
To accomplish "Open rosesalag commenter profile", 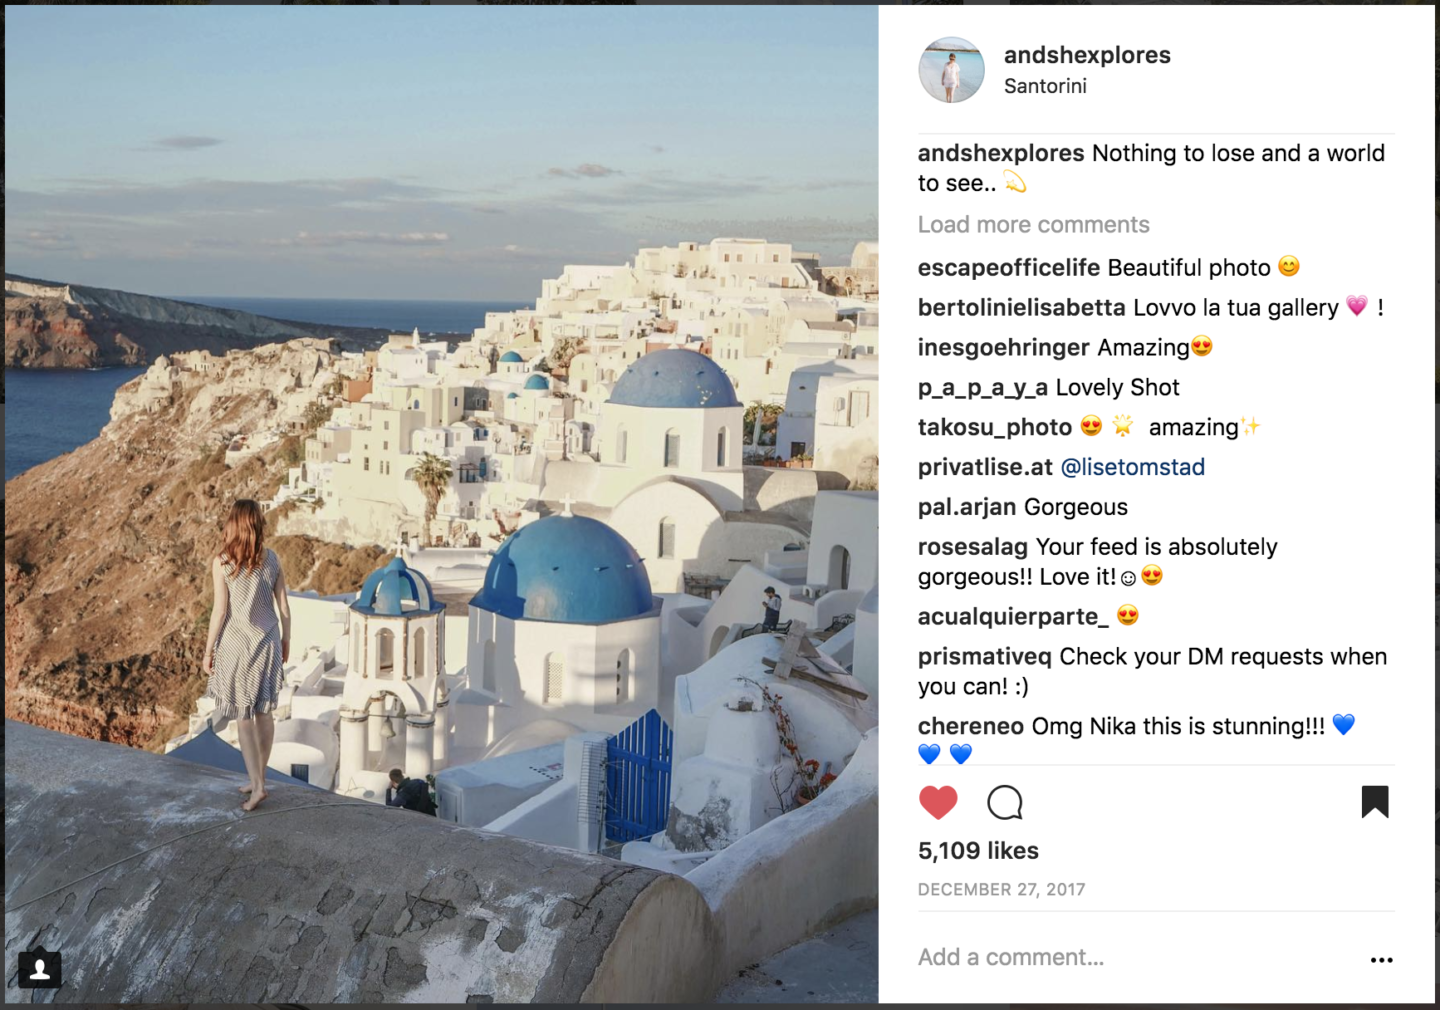I will 973,547.
